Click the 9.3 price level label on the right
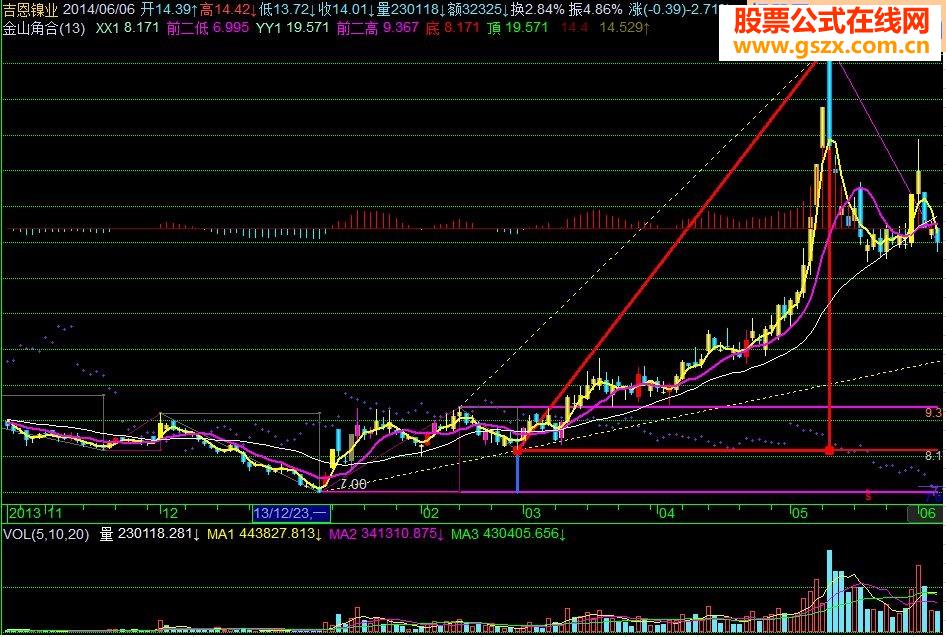Screen dimensions: 946x637 [x=933, y=412]
